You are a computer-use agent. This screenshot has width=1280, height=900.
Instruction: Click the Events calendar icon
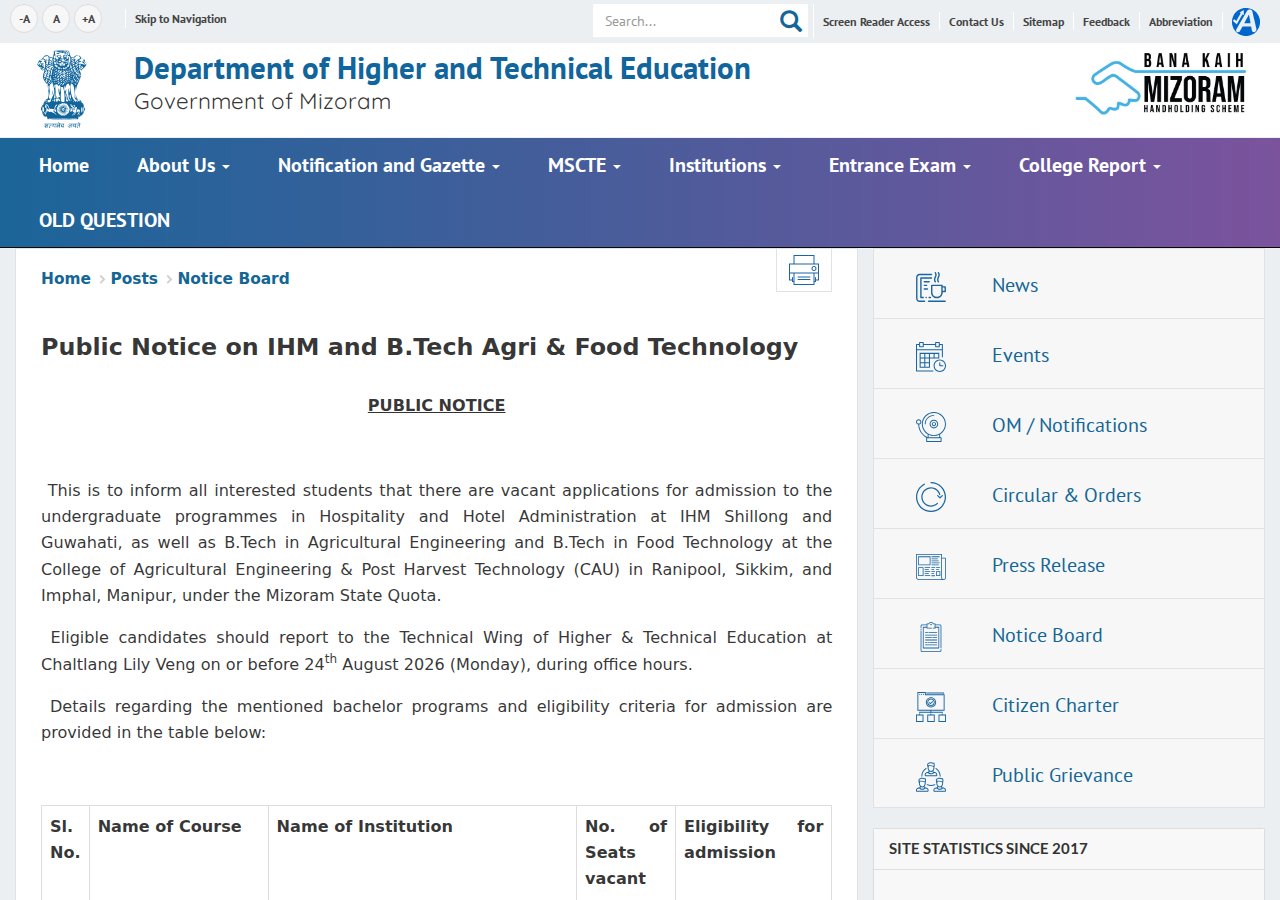coord(931,356)
